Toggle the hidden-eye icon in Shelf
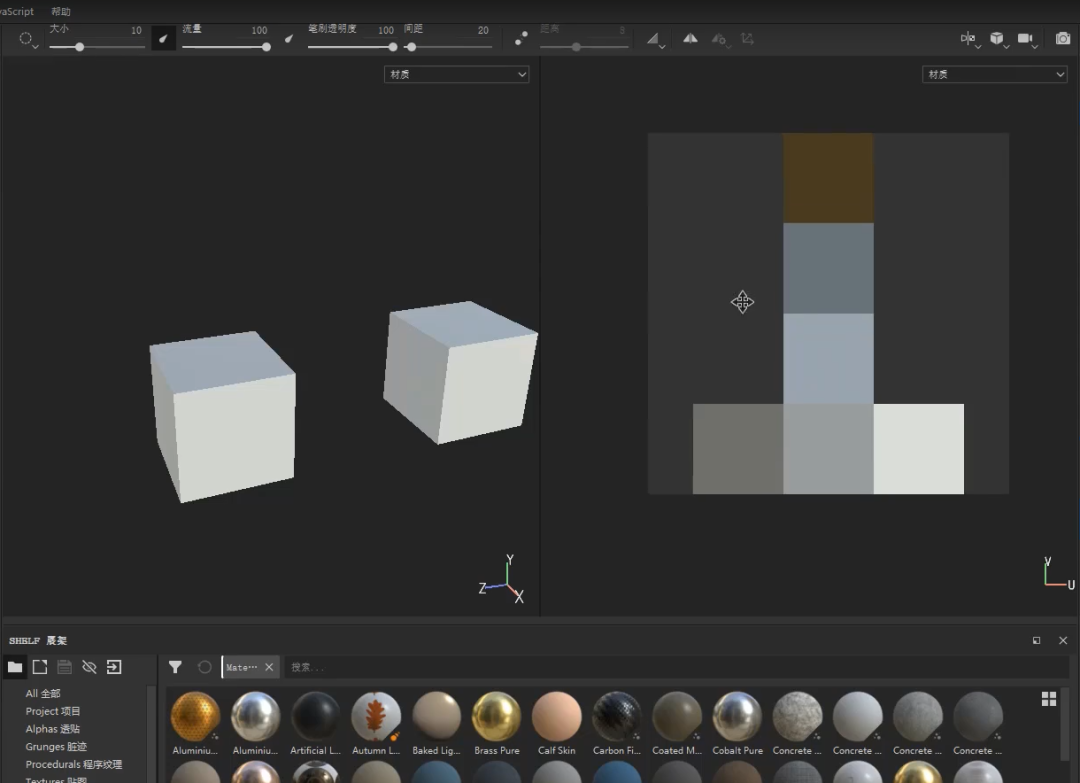The image size is (1080, 783). click(x=89, y=667)
